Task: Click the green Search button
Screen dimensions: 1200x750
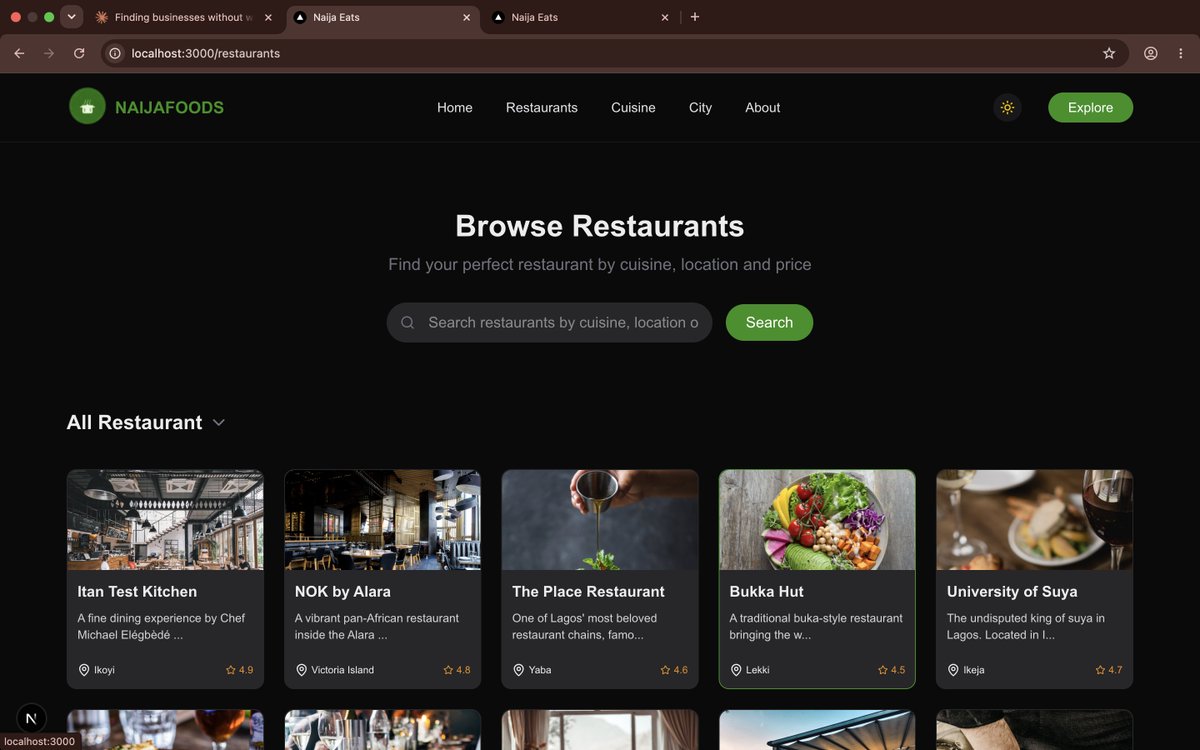Action: (769, 322)
